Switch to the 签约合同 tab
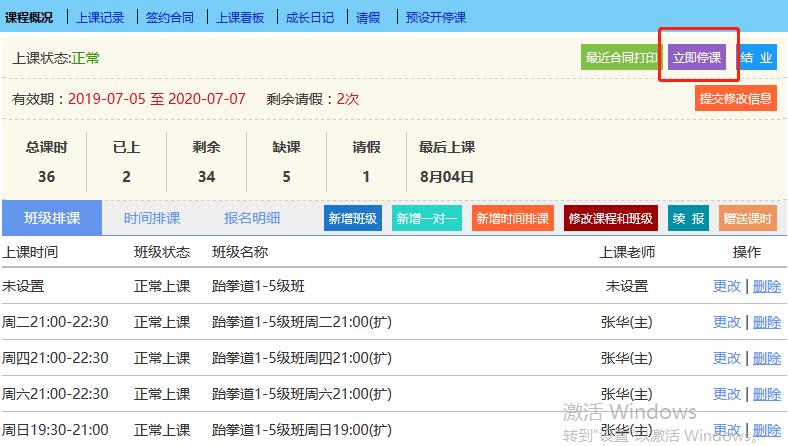This screenshot has height=446, width=788. point(170,17)
